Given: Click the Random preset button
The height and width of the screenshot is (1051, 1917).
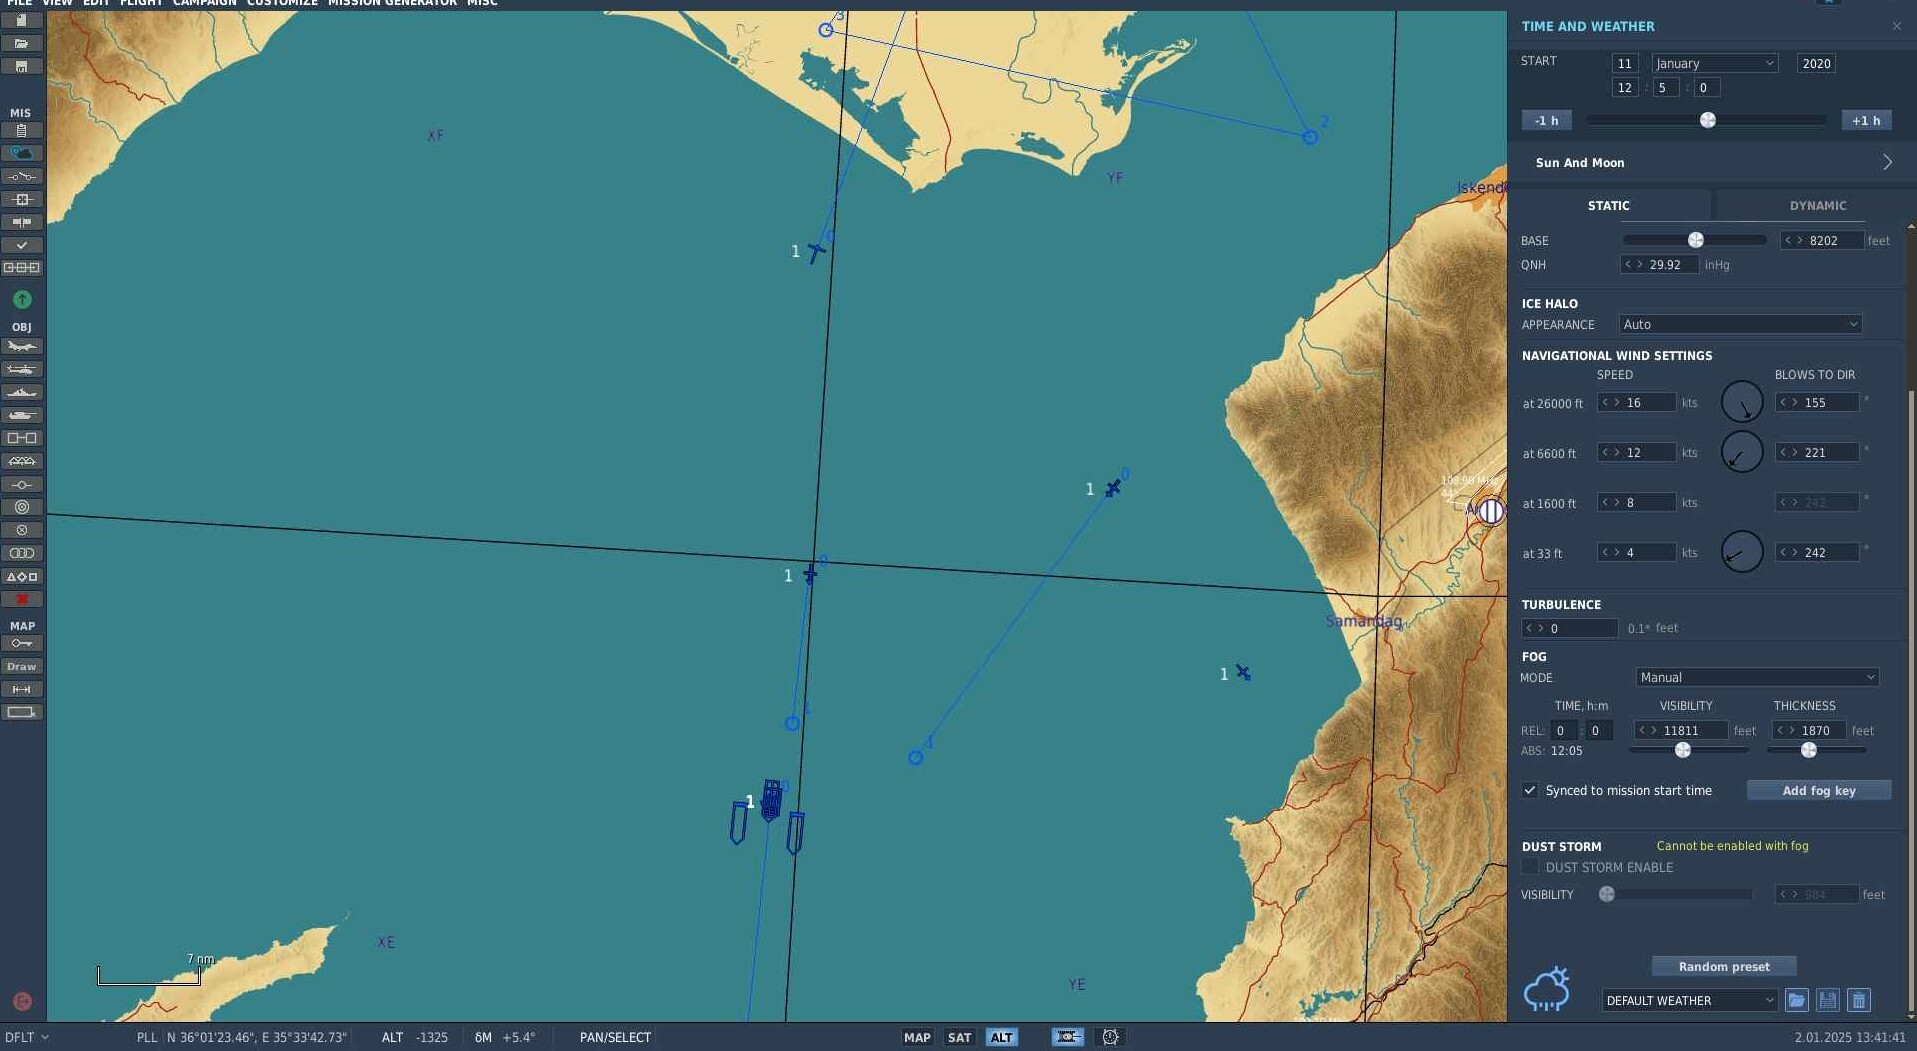Looking at the screenshot, I should pyautogui.click(x=1723, y=966).
